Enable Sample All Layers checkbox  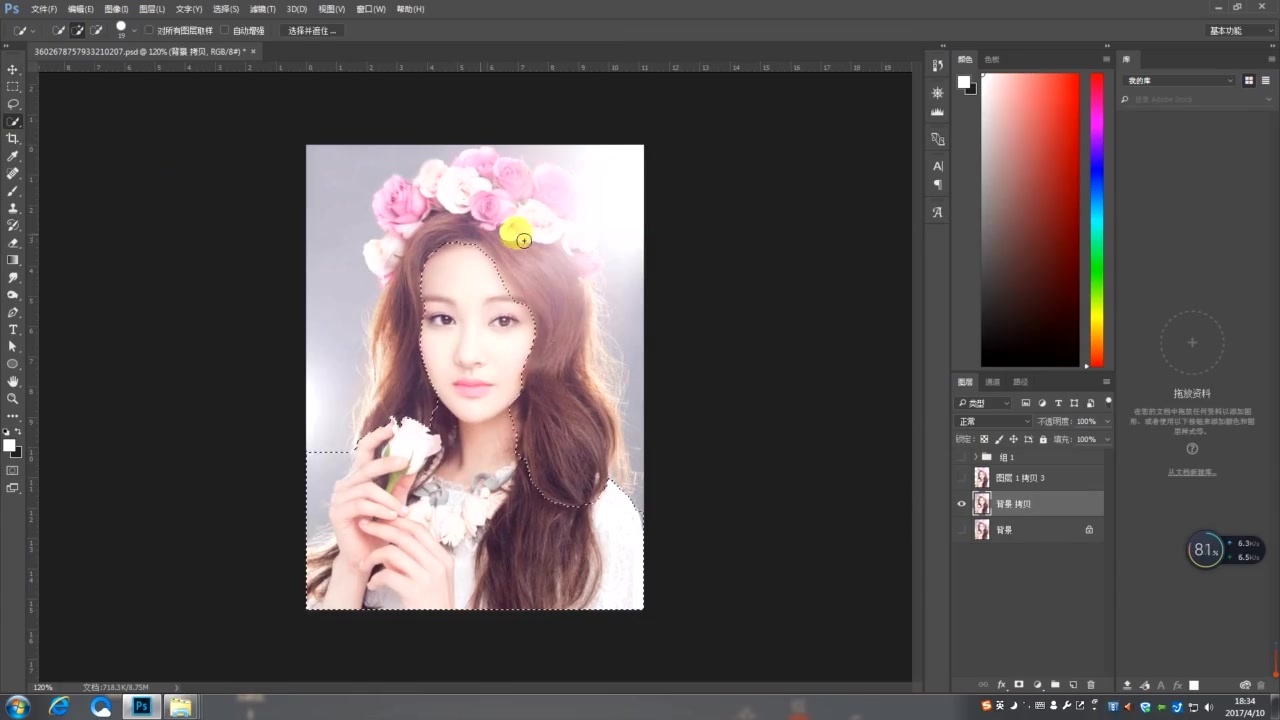click(x=149, y=30)
